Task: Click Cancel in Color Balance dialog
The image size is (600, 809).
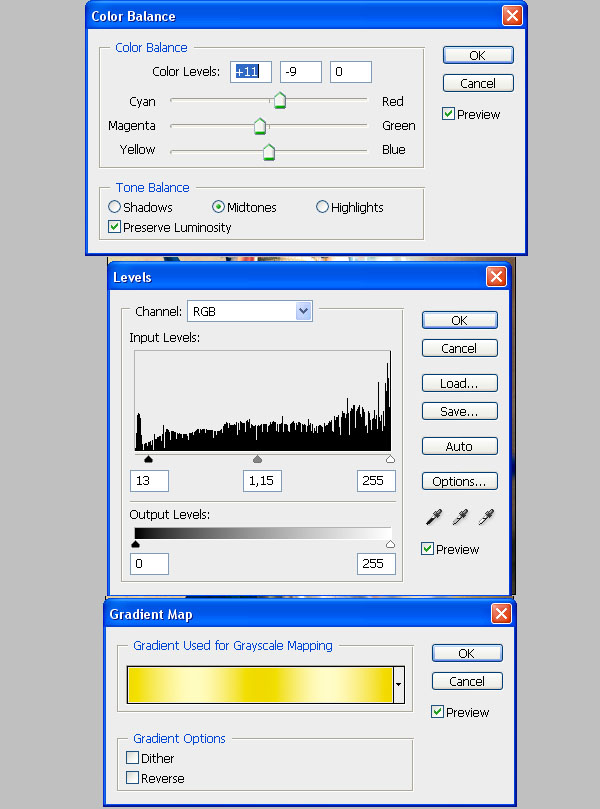Action: tap(478, 83)
